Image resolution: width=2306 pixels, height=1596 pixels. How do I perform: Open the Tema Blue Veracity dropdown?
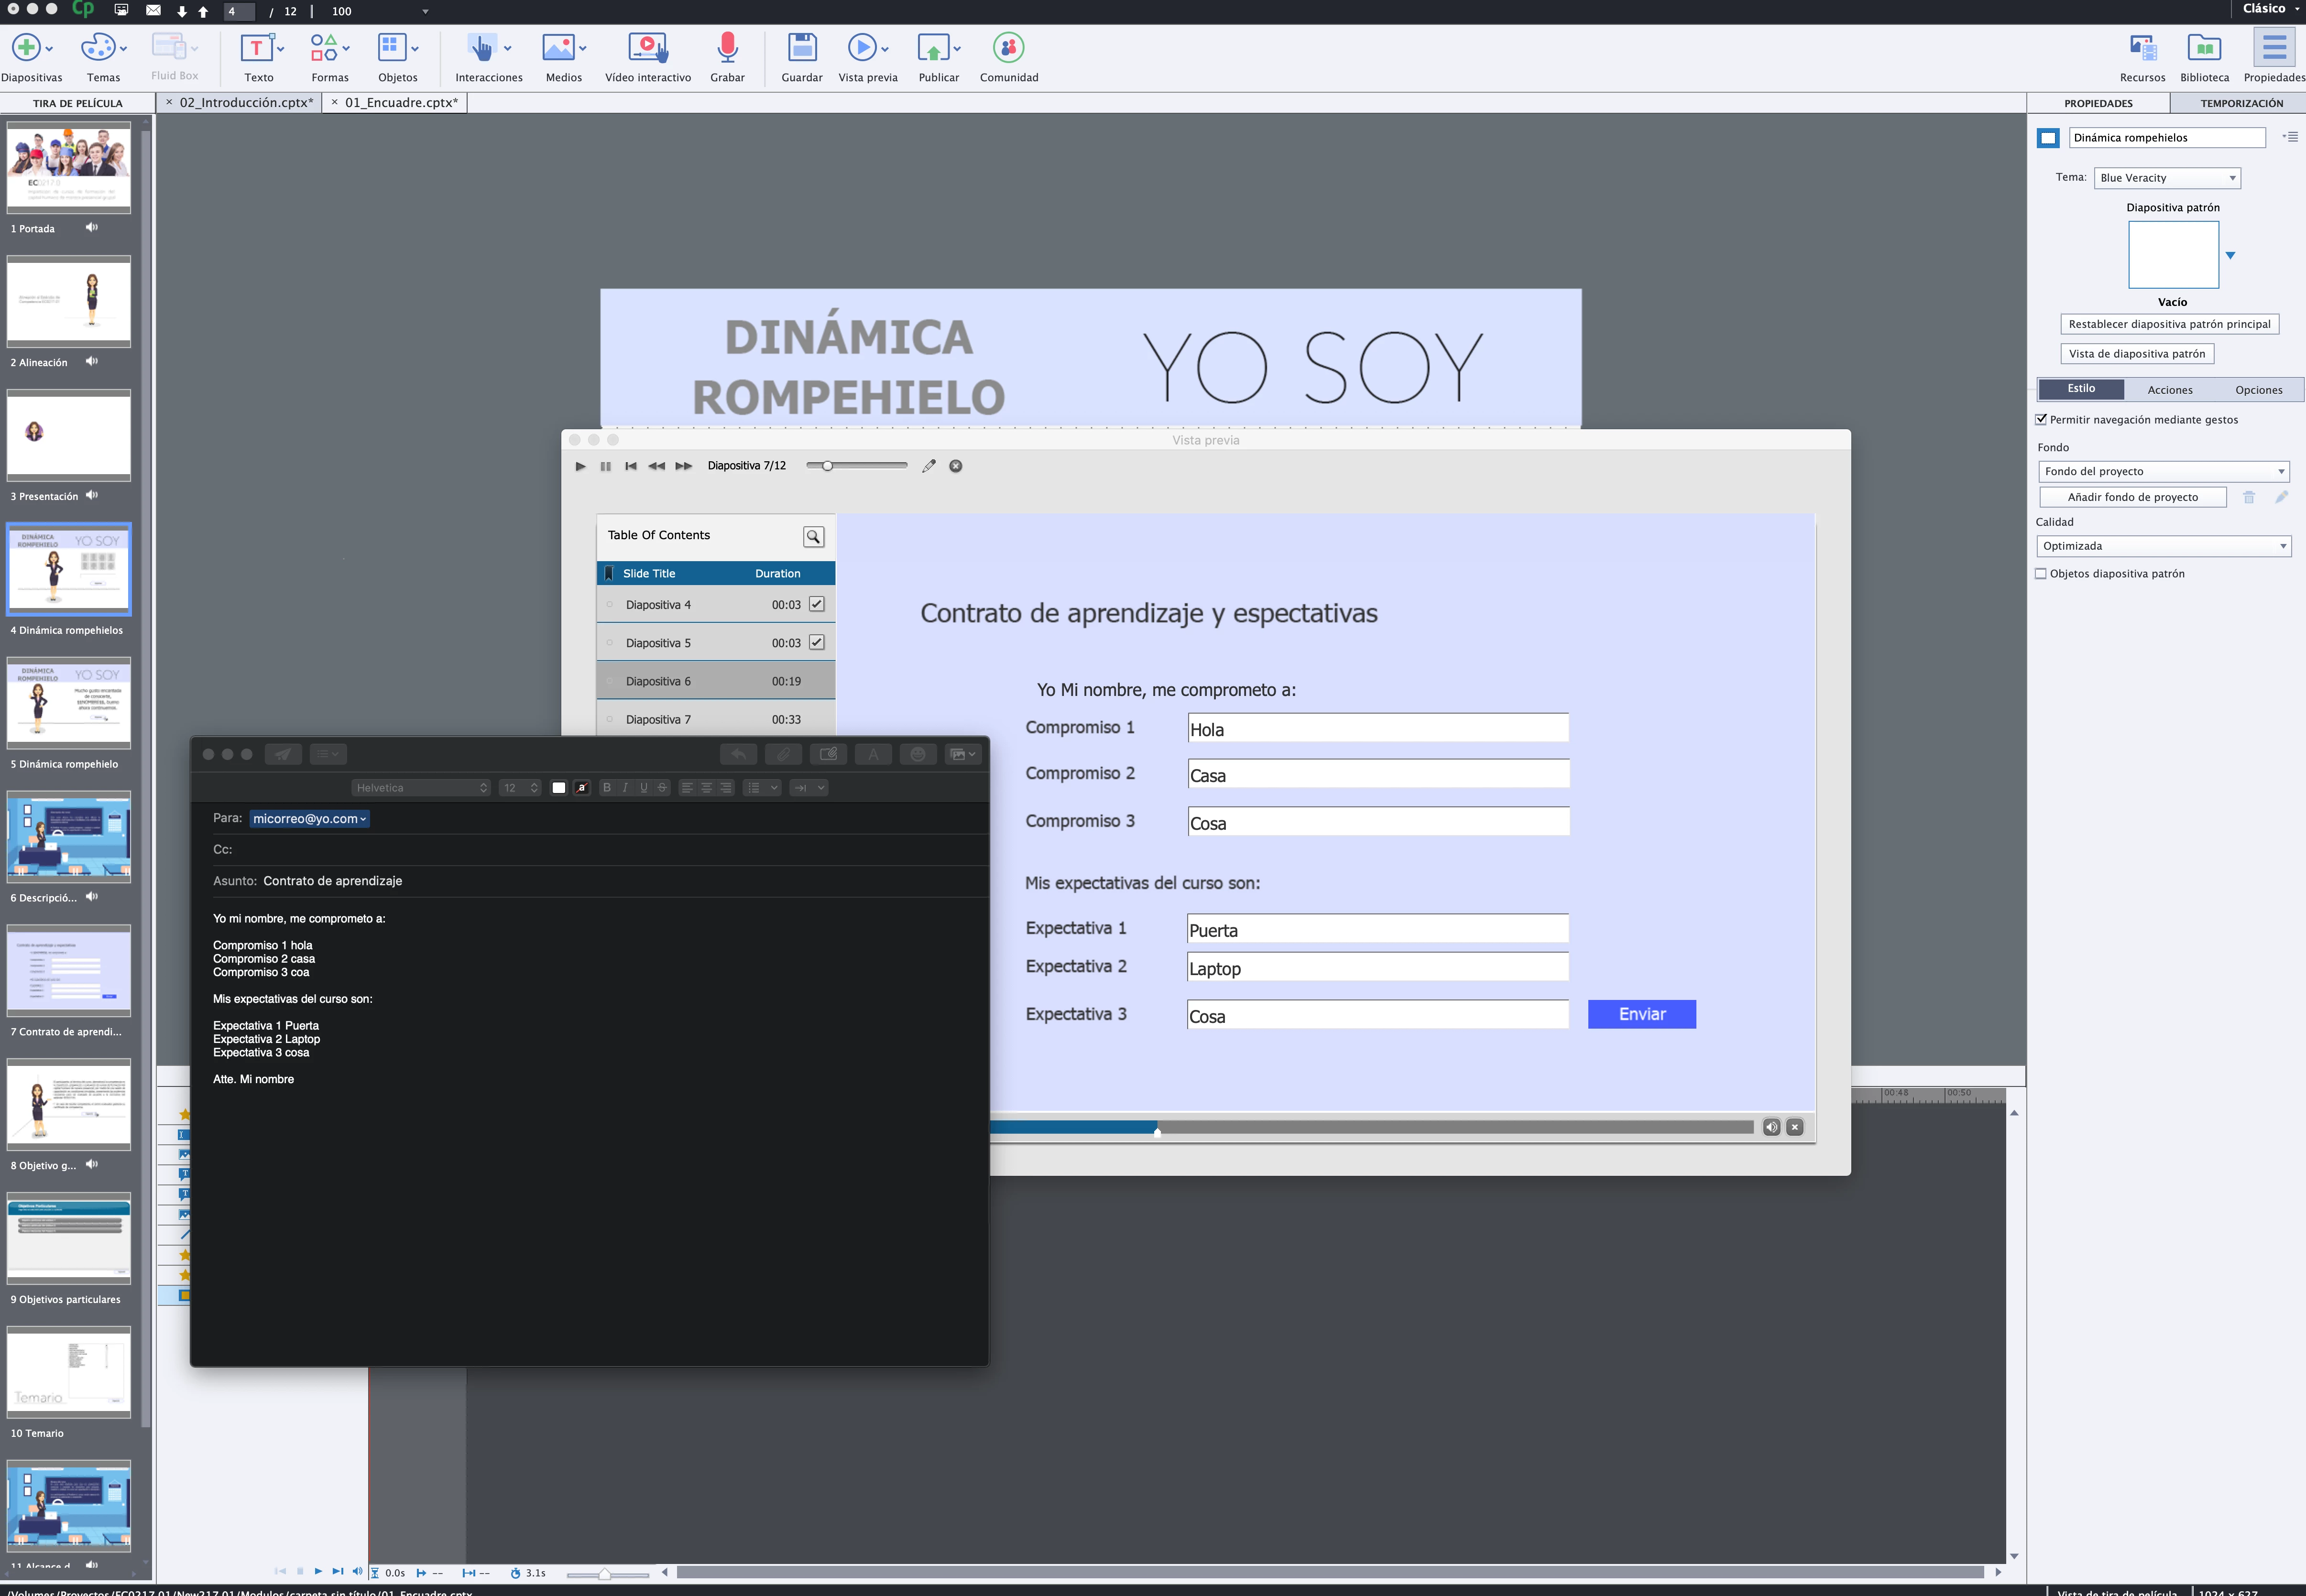coord(2166,178)
